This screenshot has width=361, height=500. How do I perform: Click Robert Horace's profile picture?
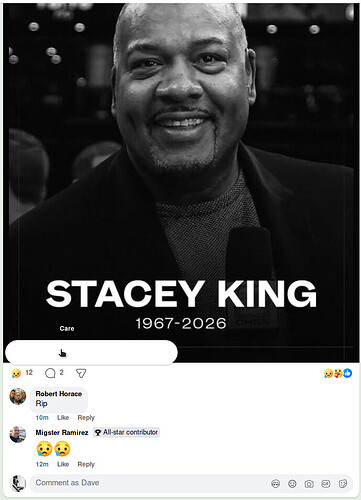pyautogui.click(x=18, y=396)
